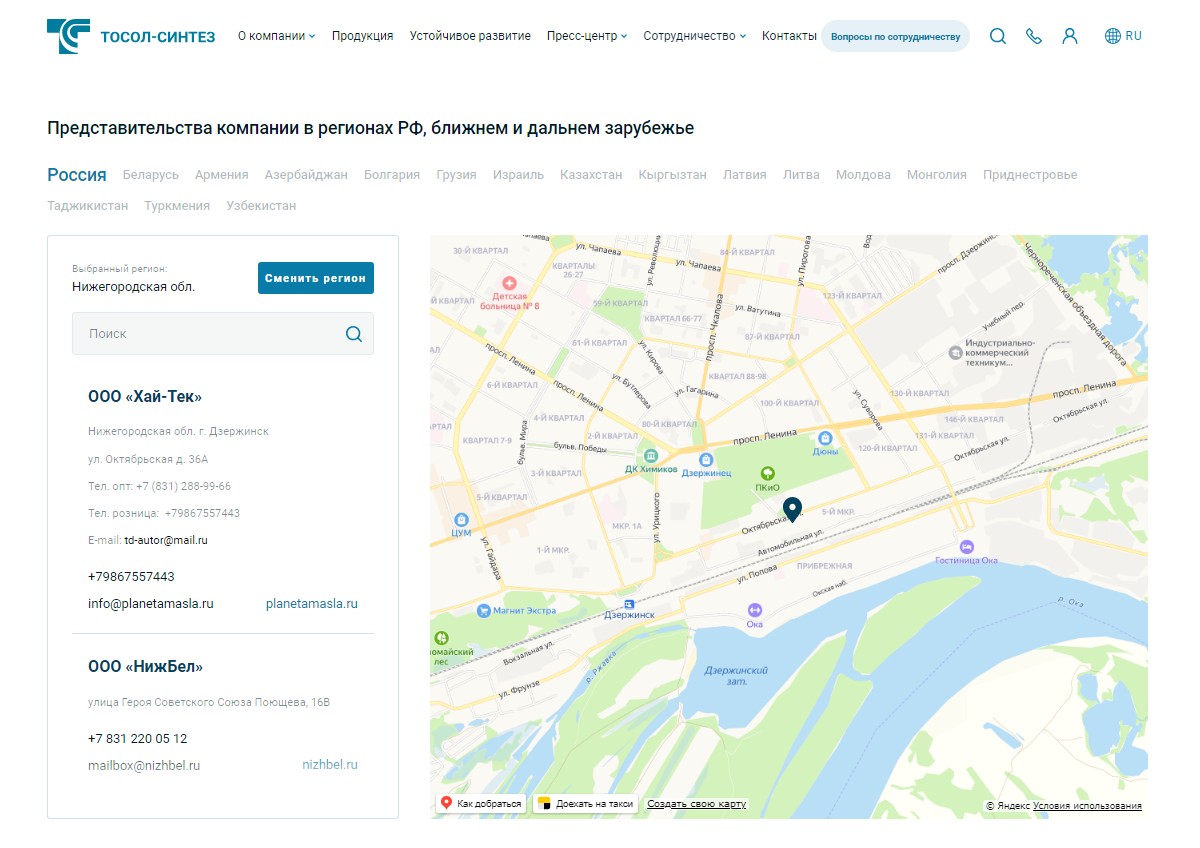The height and width of the screenshot is (848, 1200).
Task: Open Контакты menu item
Action: [789, 36]
